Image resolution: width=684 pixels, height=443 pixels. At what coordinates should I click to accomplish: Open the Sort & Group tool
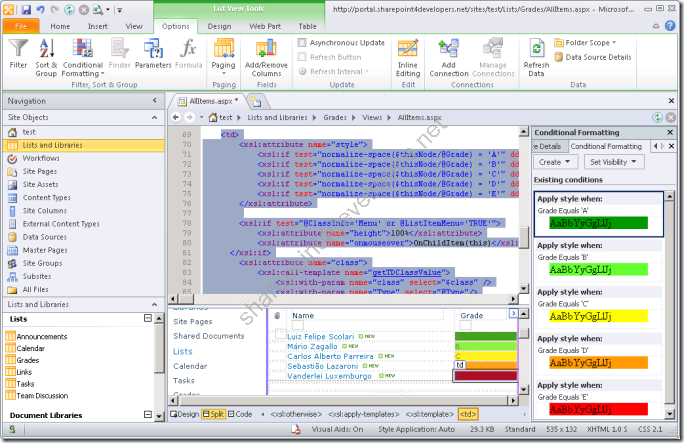(x=46, y=58)
